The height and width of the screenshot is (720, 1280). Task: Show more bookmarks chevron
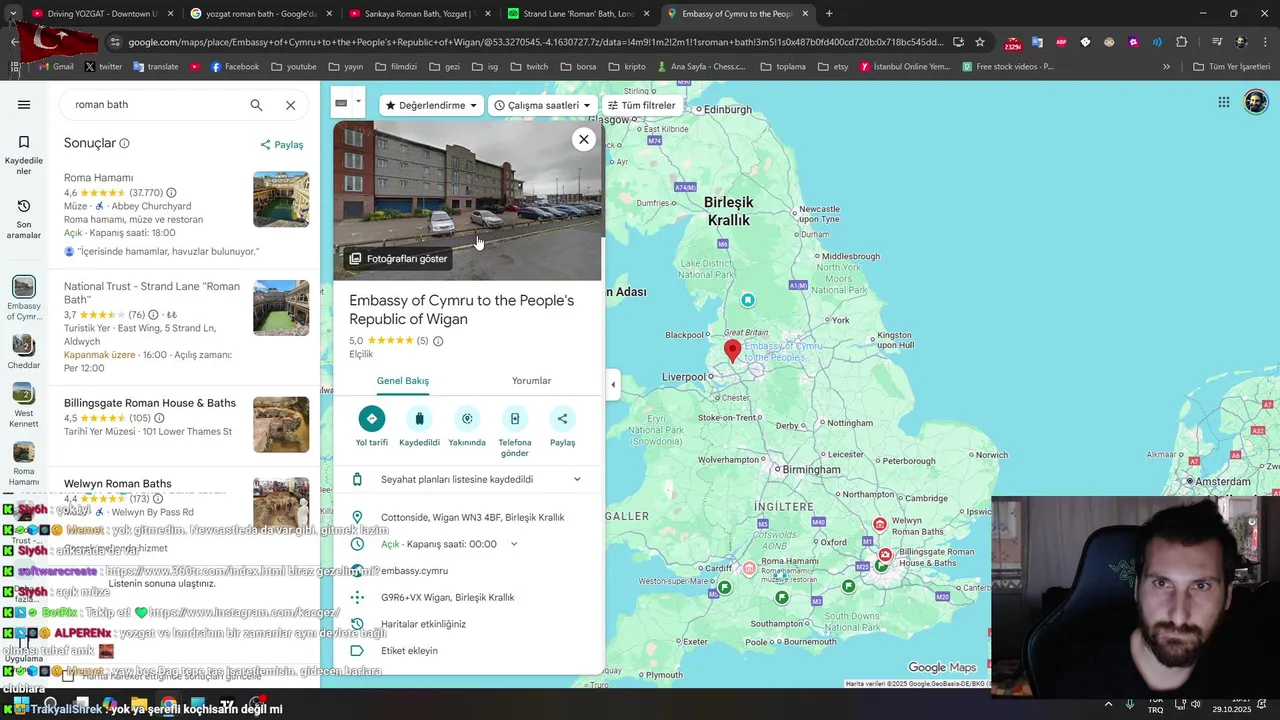point(1166,67)
